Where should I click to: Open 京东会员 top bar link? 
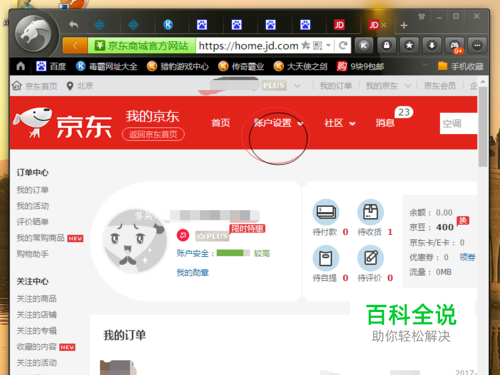tap(440, 86)
